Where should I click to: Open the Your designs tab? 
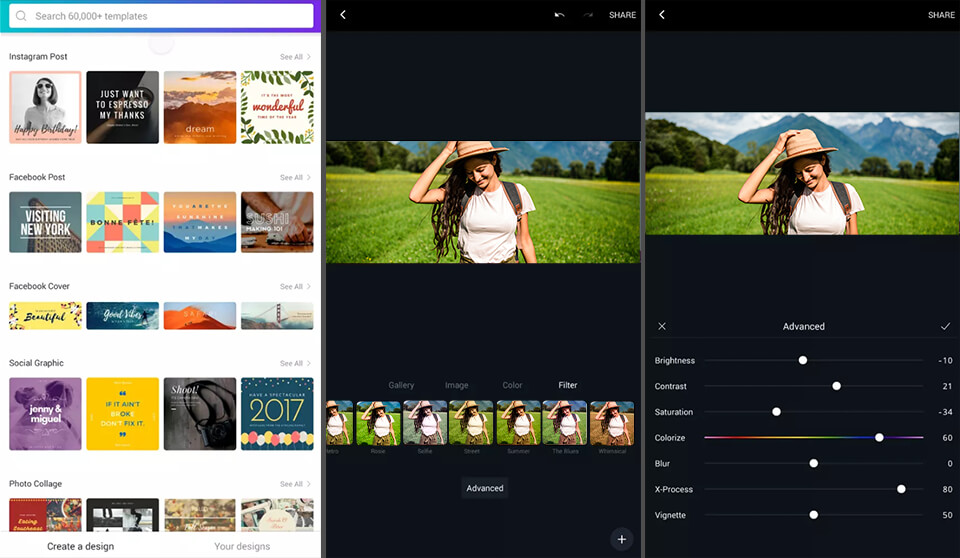coord(242,546)
